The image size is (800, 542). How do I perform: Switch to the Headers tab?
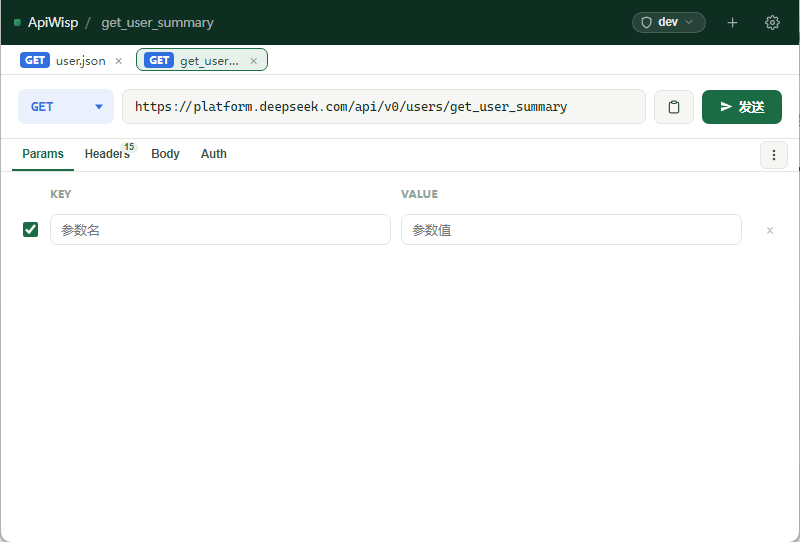point(107,154)
